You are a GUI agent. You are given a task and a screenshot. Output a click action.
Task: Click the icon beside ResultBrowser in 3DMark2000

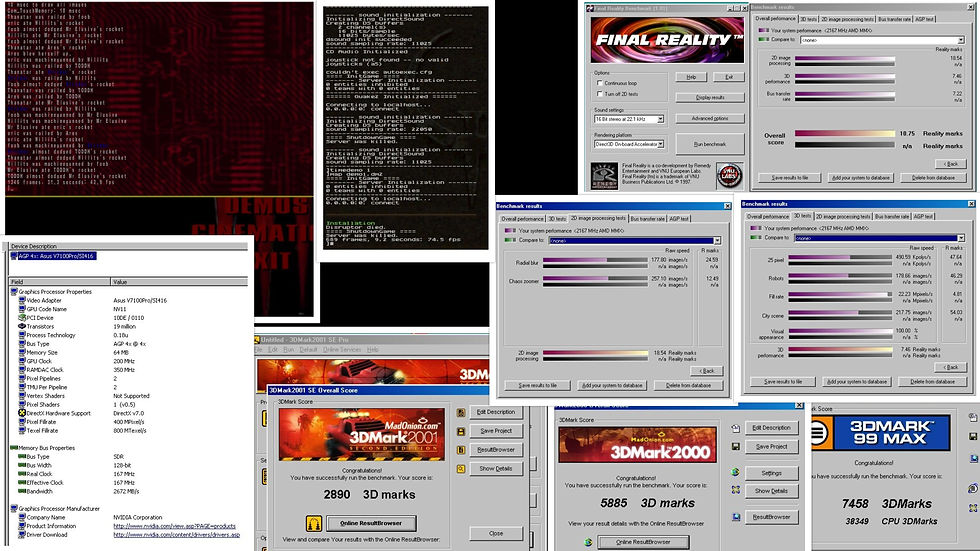point(736,517)
